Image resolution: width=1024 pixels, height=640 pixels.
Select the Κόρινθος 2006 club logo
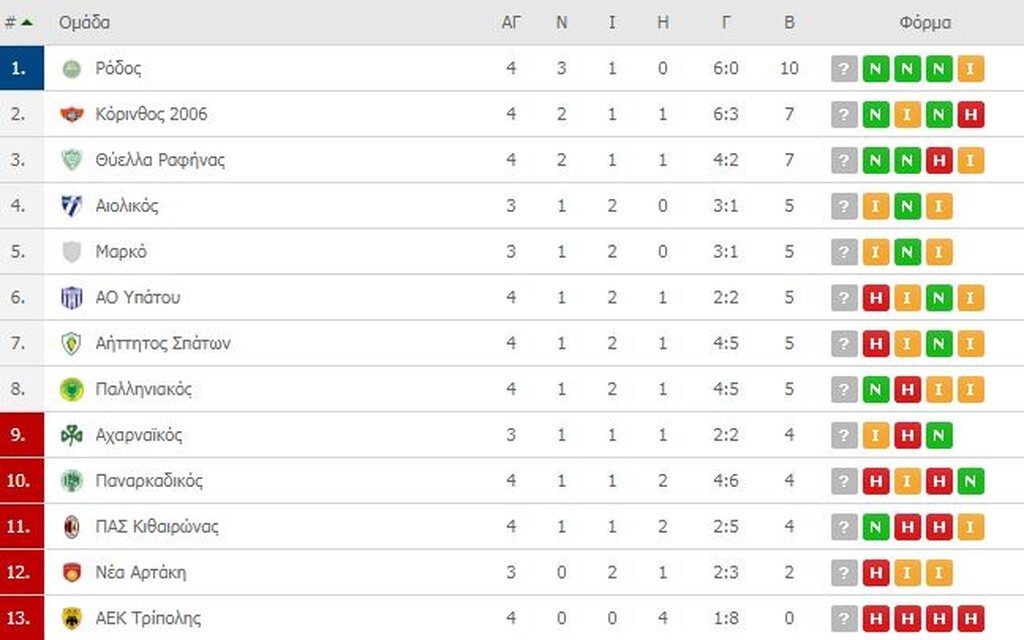(x=72, y=114)
